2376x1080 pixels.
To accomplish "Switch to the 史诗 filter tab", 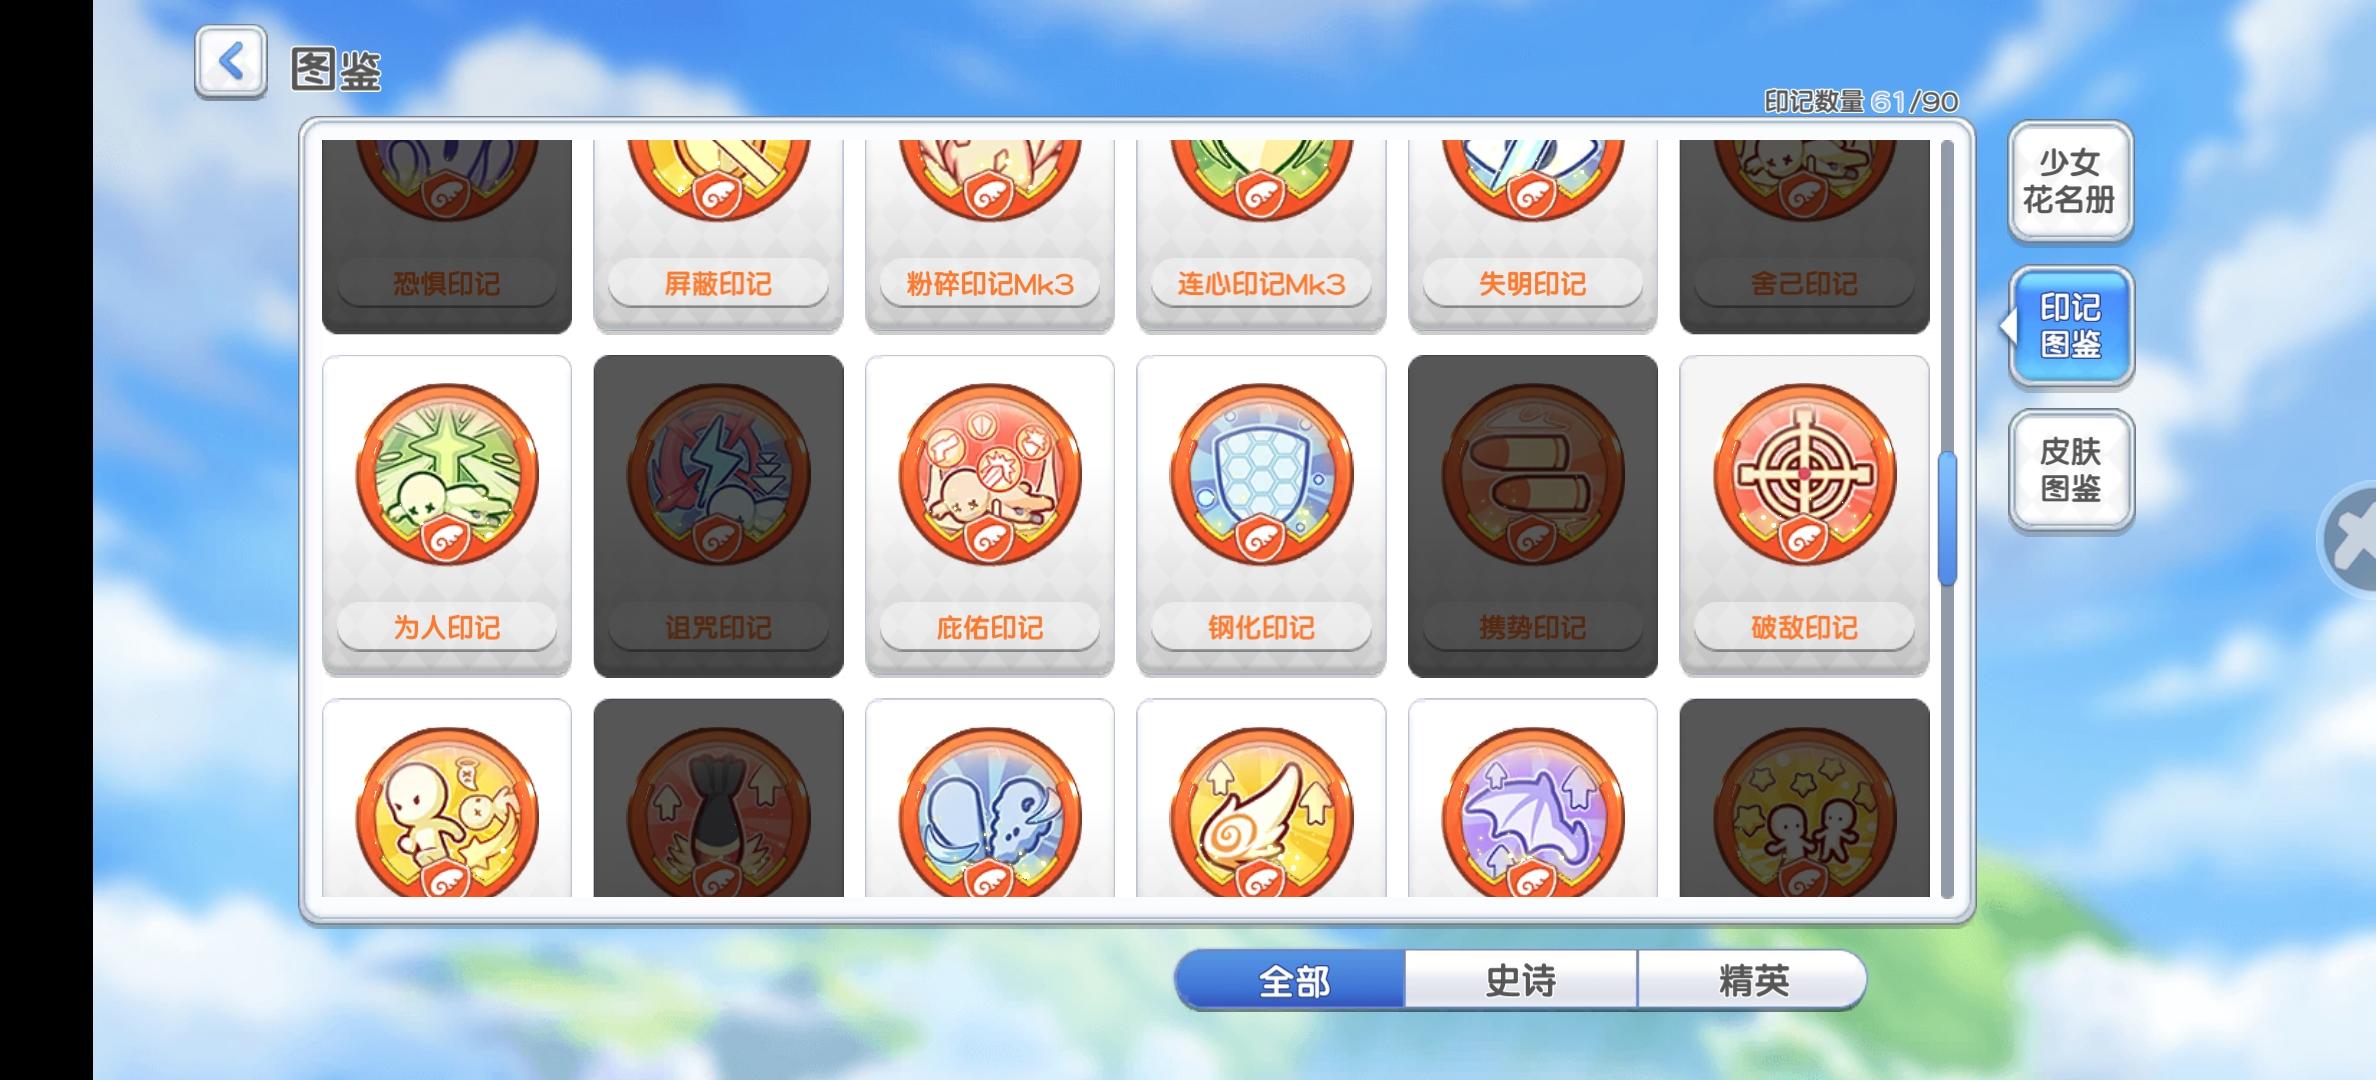I will [x=1521, y=980].
